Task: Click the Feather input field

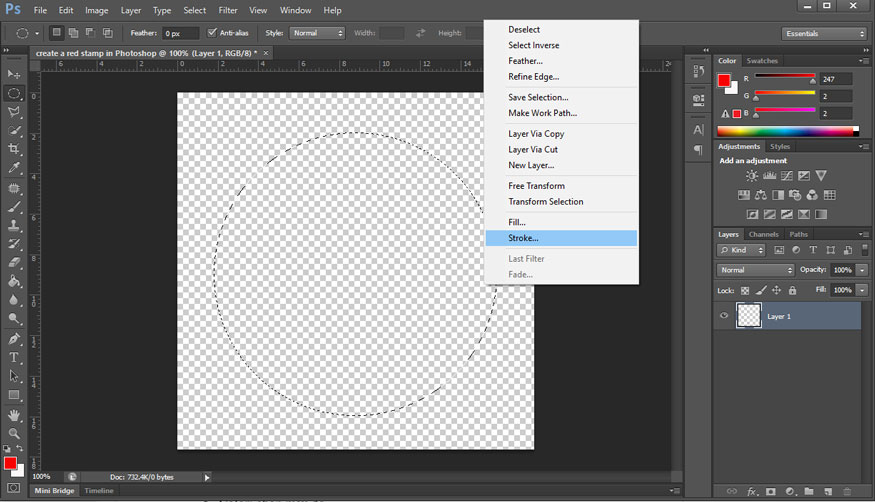Action: 181,33
